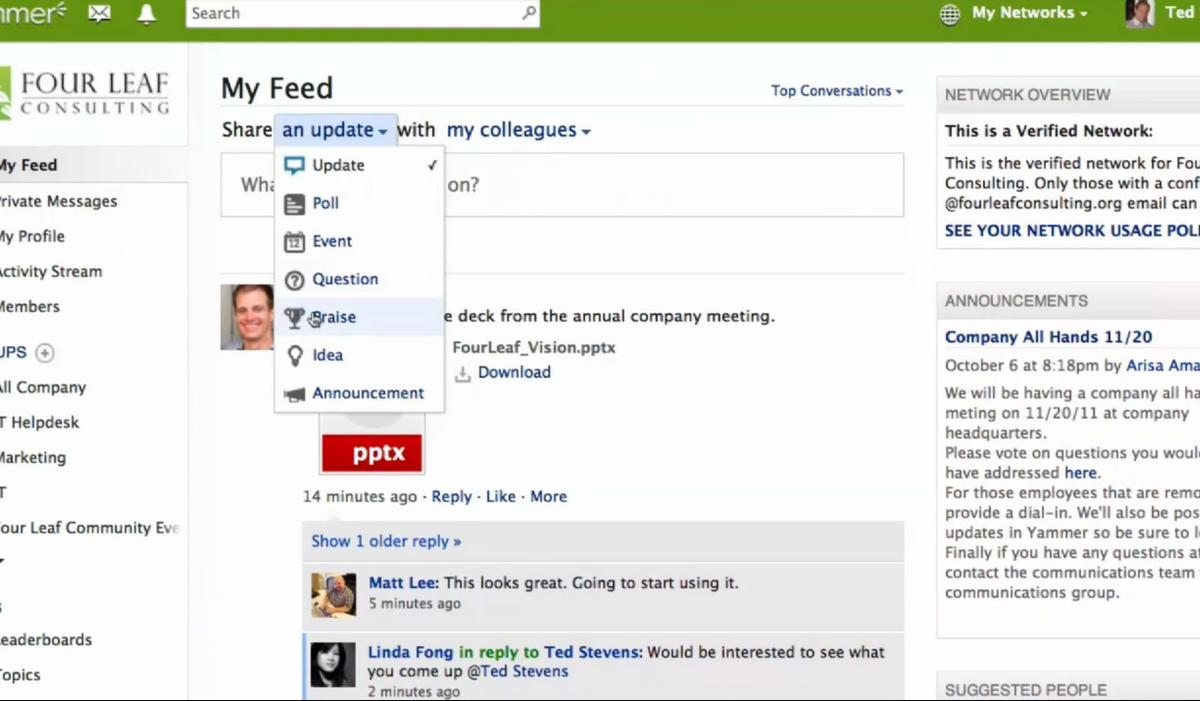1200x701 pixels.
Task: Open the notifications bell icon
Action: tap(147, 13)
